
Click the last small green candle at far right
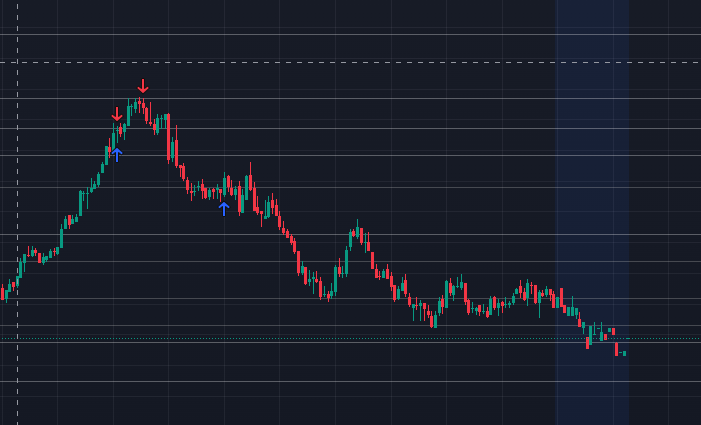tap(624, 353)
